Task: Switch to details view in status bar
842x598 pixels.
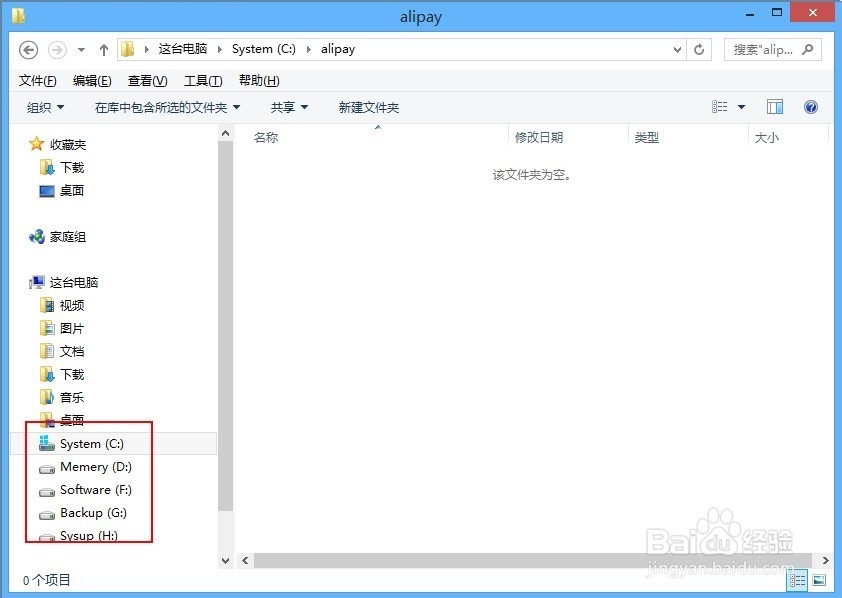Action: click(x=797, y=580)
